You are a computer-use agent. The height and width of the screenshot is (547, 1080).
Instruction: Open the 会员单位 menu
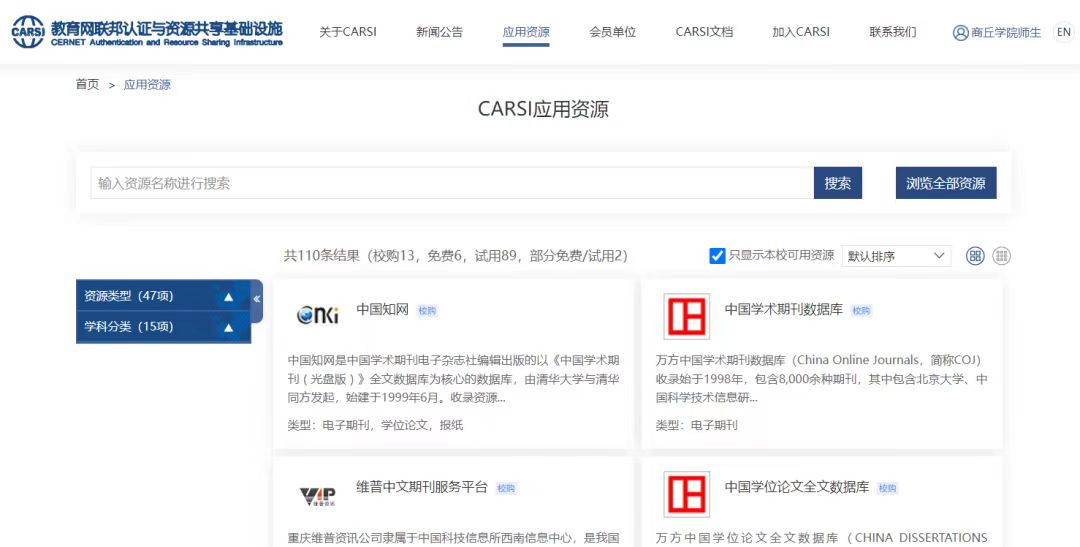pos(612,32)
